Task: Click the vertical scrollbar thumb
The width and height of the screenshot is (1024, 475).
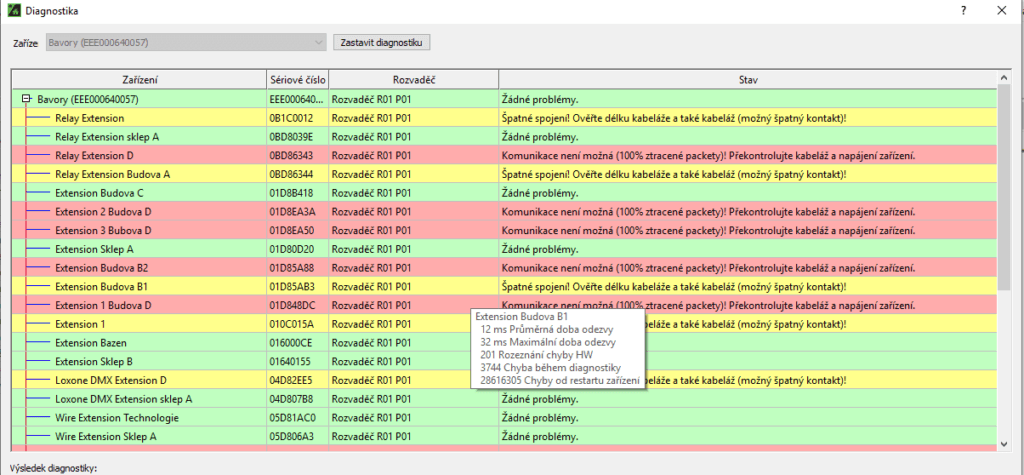Action: pyautogui.click(x=1004, y=188)
